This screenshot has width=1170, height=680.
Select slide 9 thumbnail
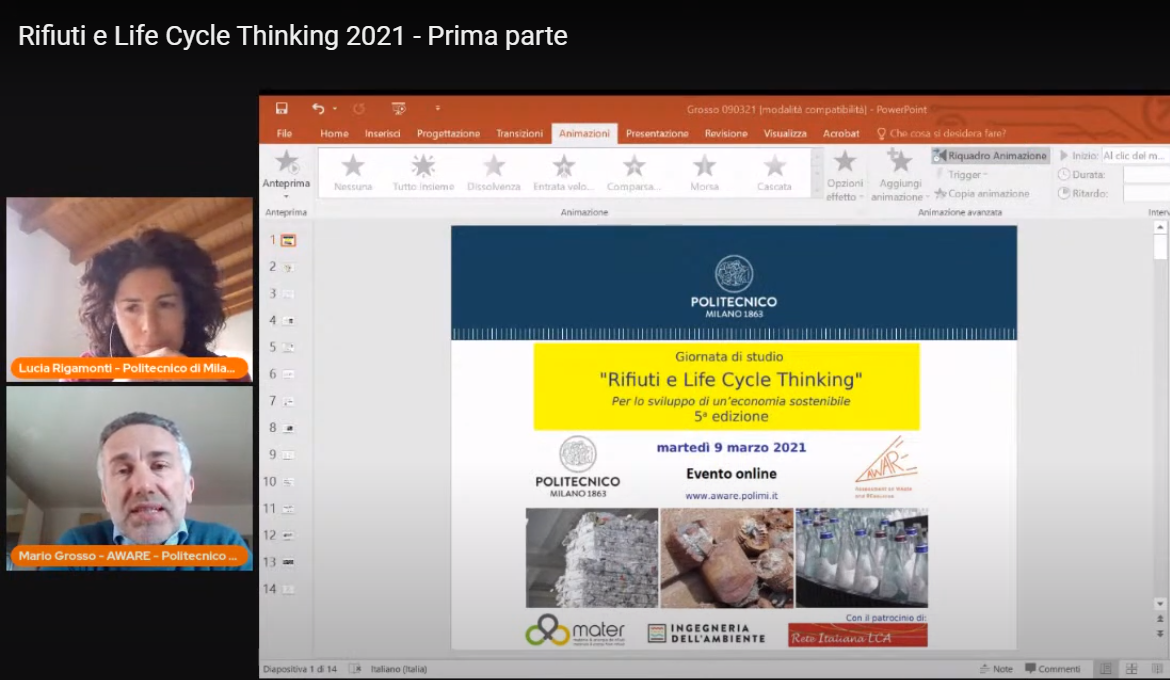pos(288,455)
